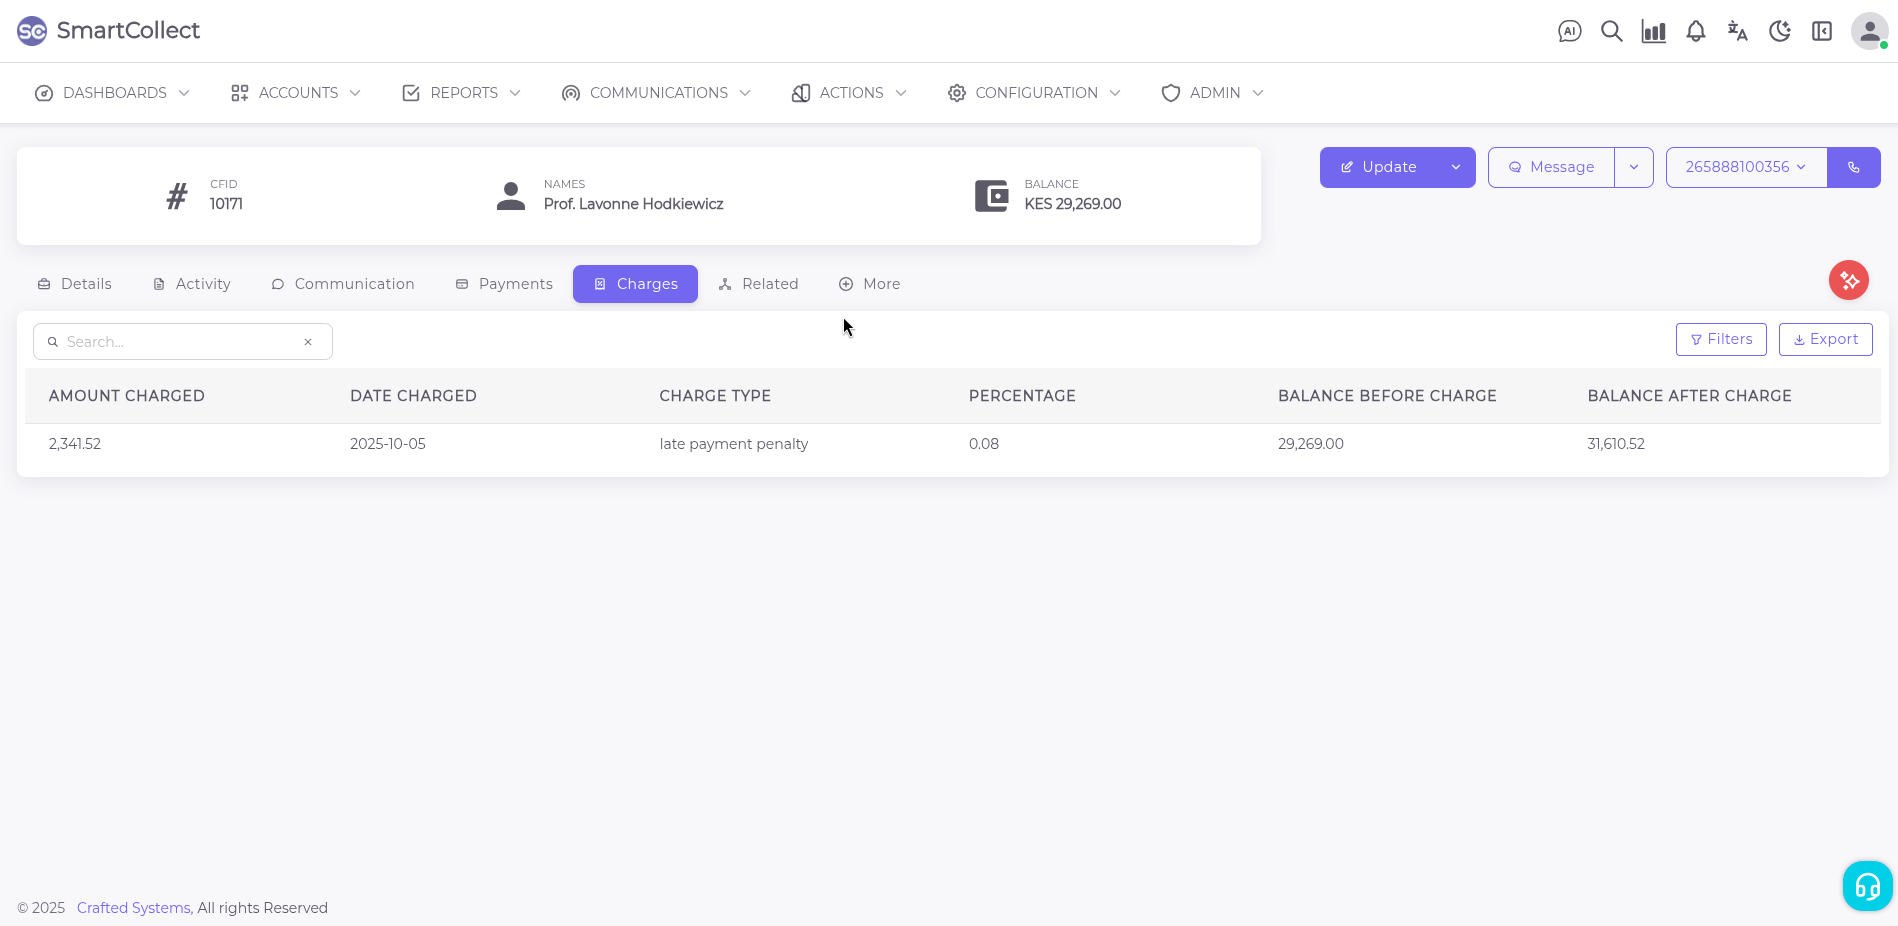Click the Filters button

click(x=1720, y=339)
